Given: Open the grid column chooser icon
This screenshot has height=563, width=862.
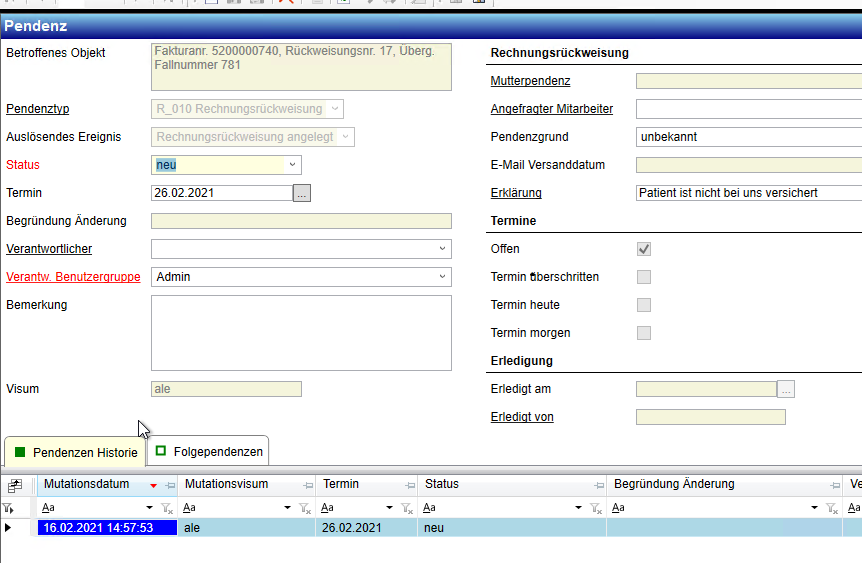Looking at the screenshot, I should pos(15,485).
